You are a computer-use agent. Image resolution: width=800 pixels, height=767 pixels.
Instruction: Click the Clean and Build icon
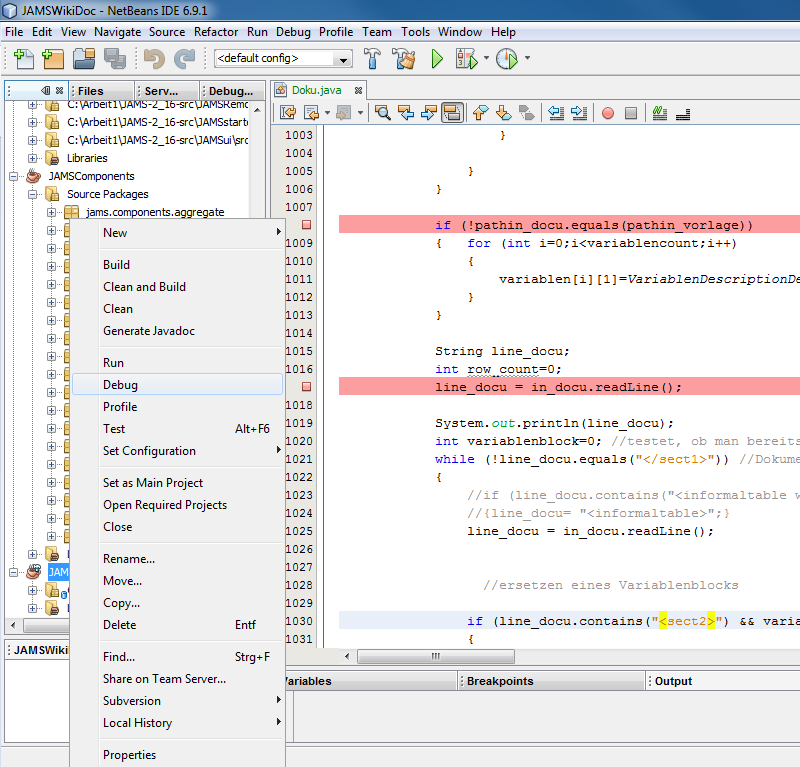tap(403, 59)
